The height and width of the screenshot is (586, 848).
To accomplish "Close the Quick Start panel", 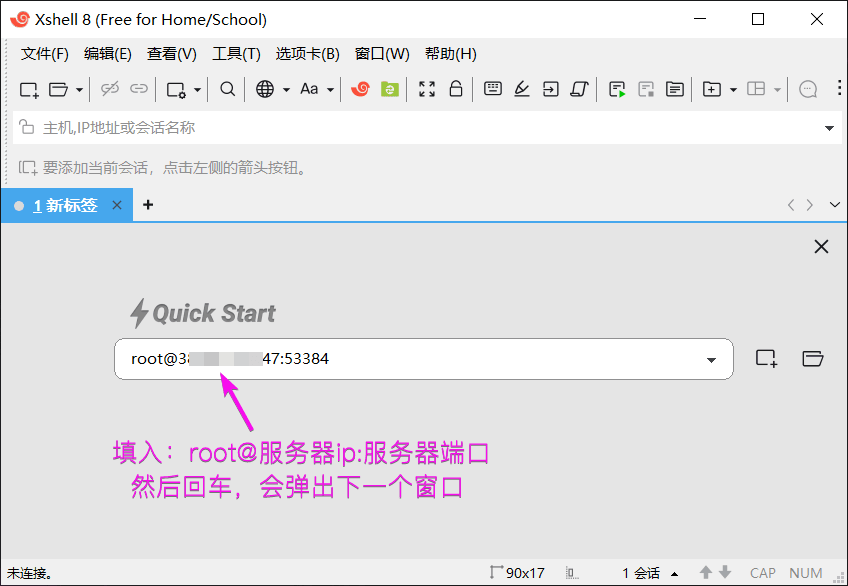I will click(821, 247).
